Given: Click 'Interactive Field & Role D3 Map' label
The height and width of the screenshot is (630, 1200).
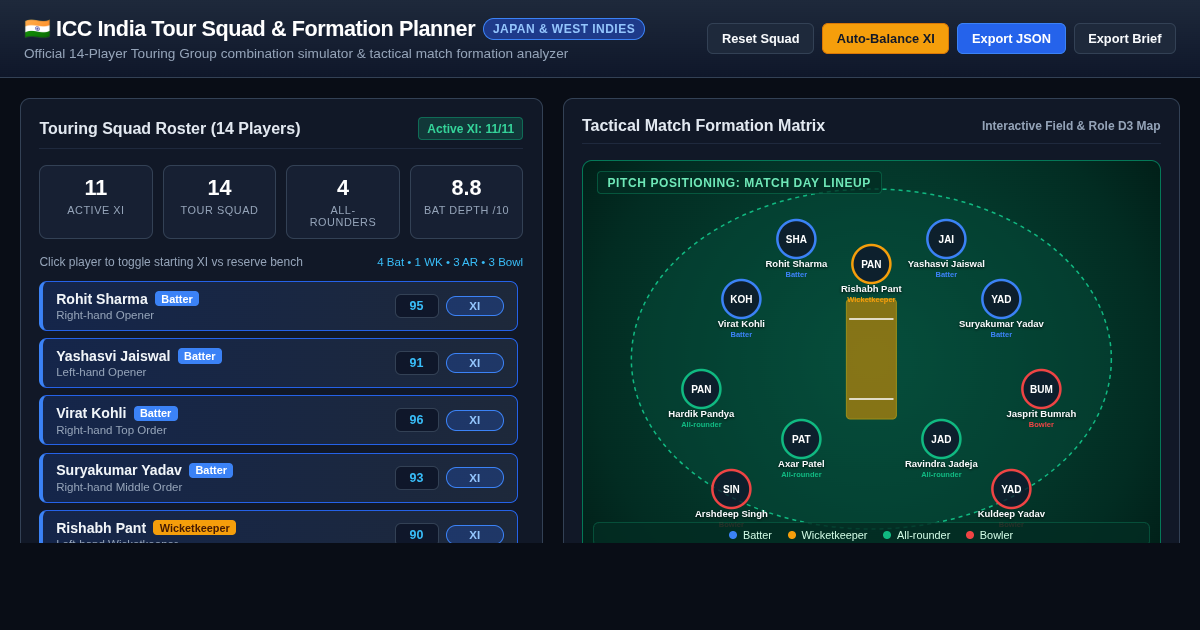Looking at the screenshot, I should [1071, 126].
